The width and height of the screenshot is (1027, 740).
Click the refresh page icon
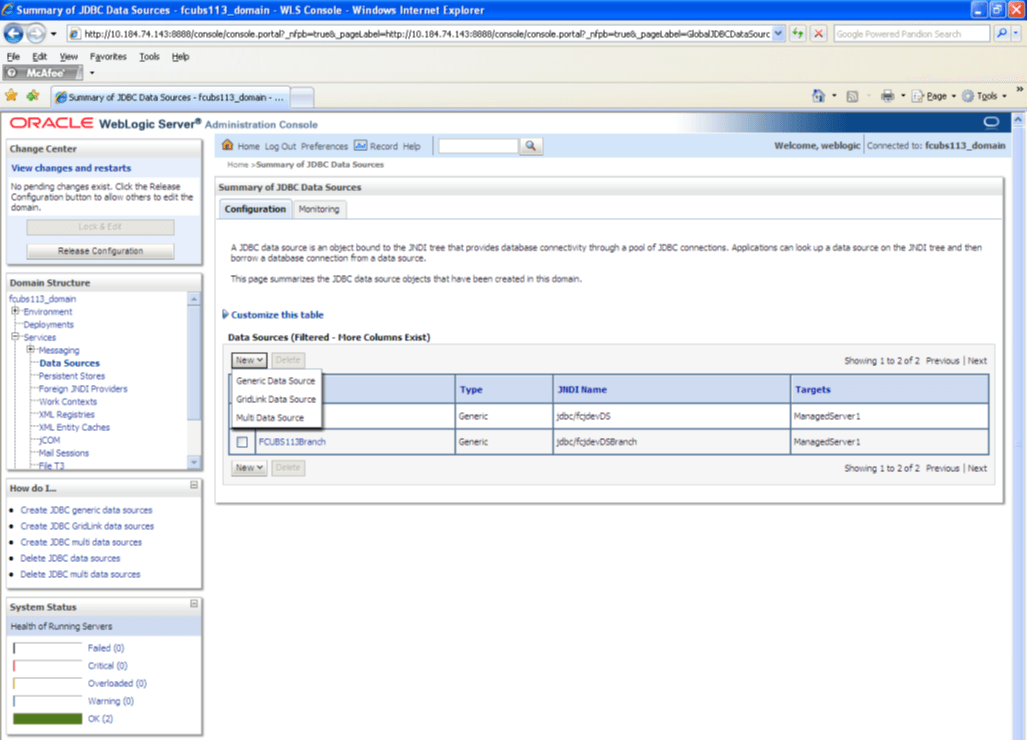[797, 33]
